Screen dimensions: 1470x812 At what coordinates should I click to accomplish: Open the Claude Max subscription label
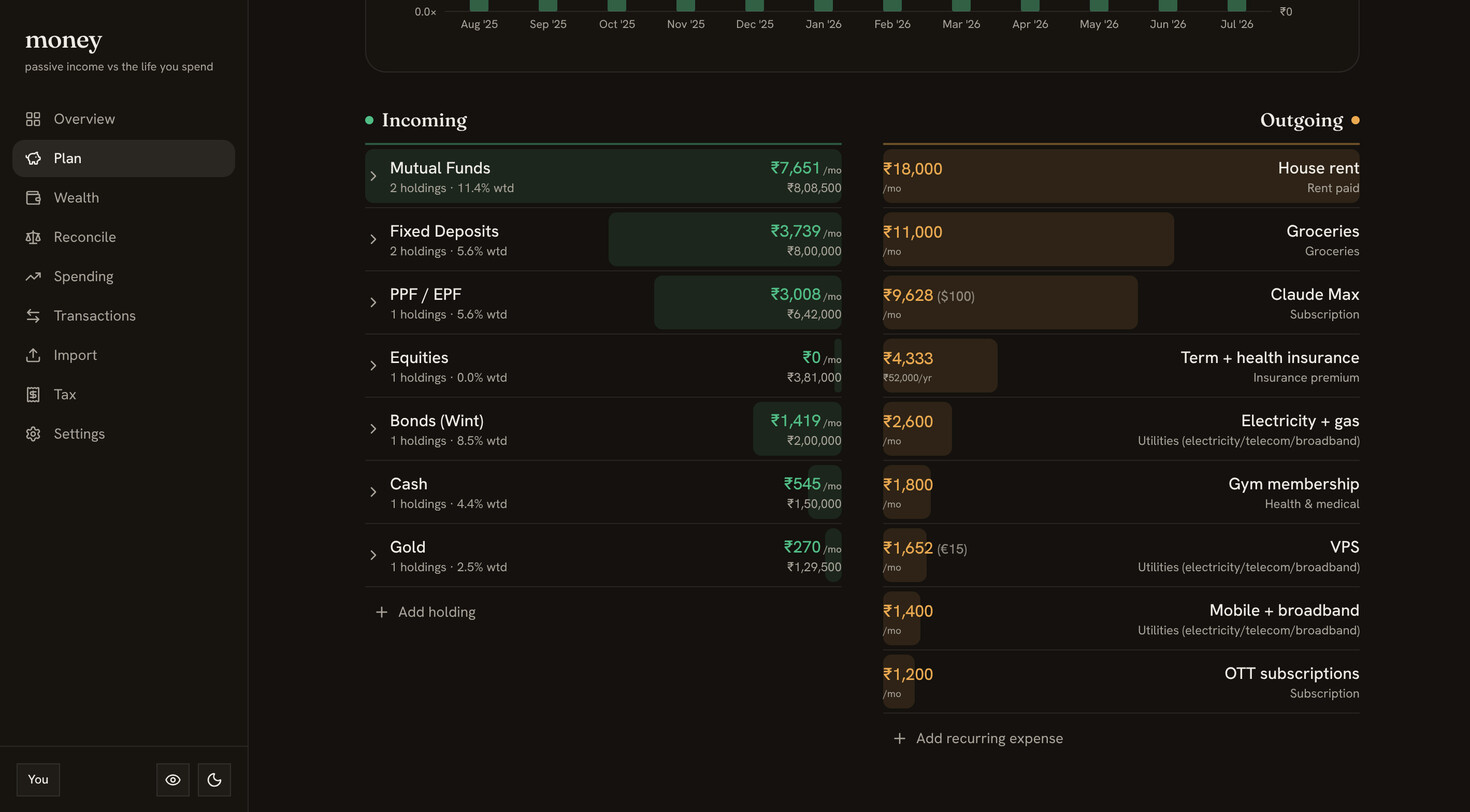[1314, 294]
